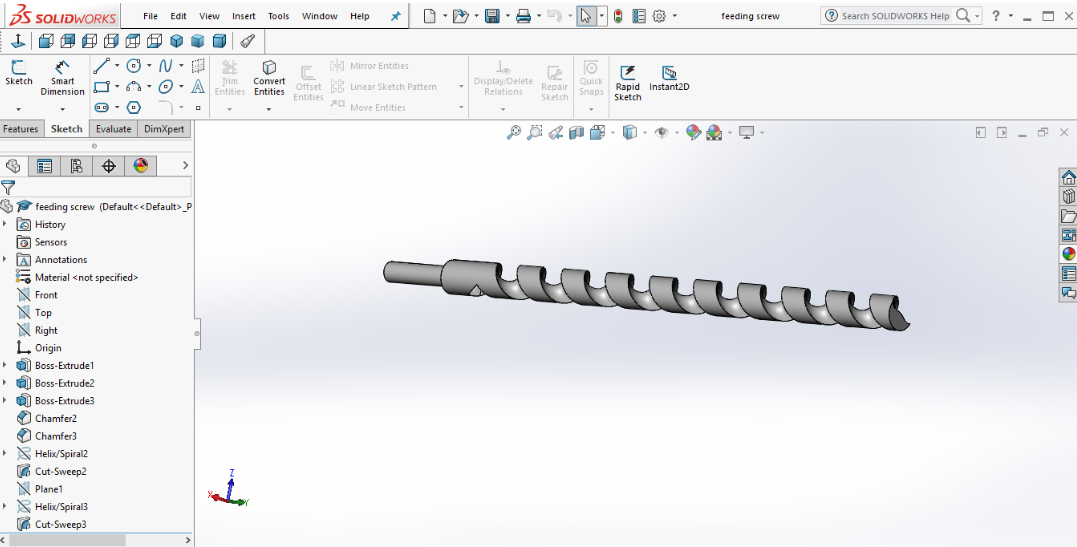Open the Options gear icon
This screenshot has height=547, width=1077.
[x=659, y=16]
